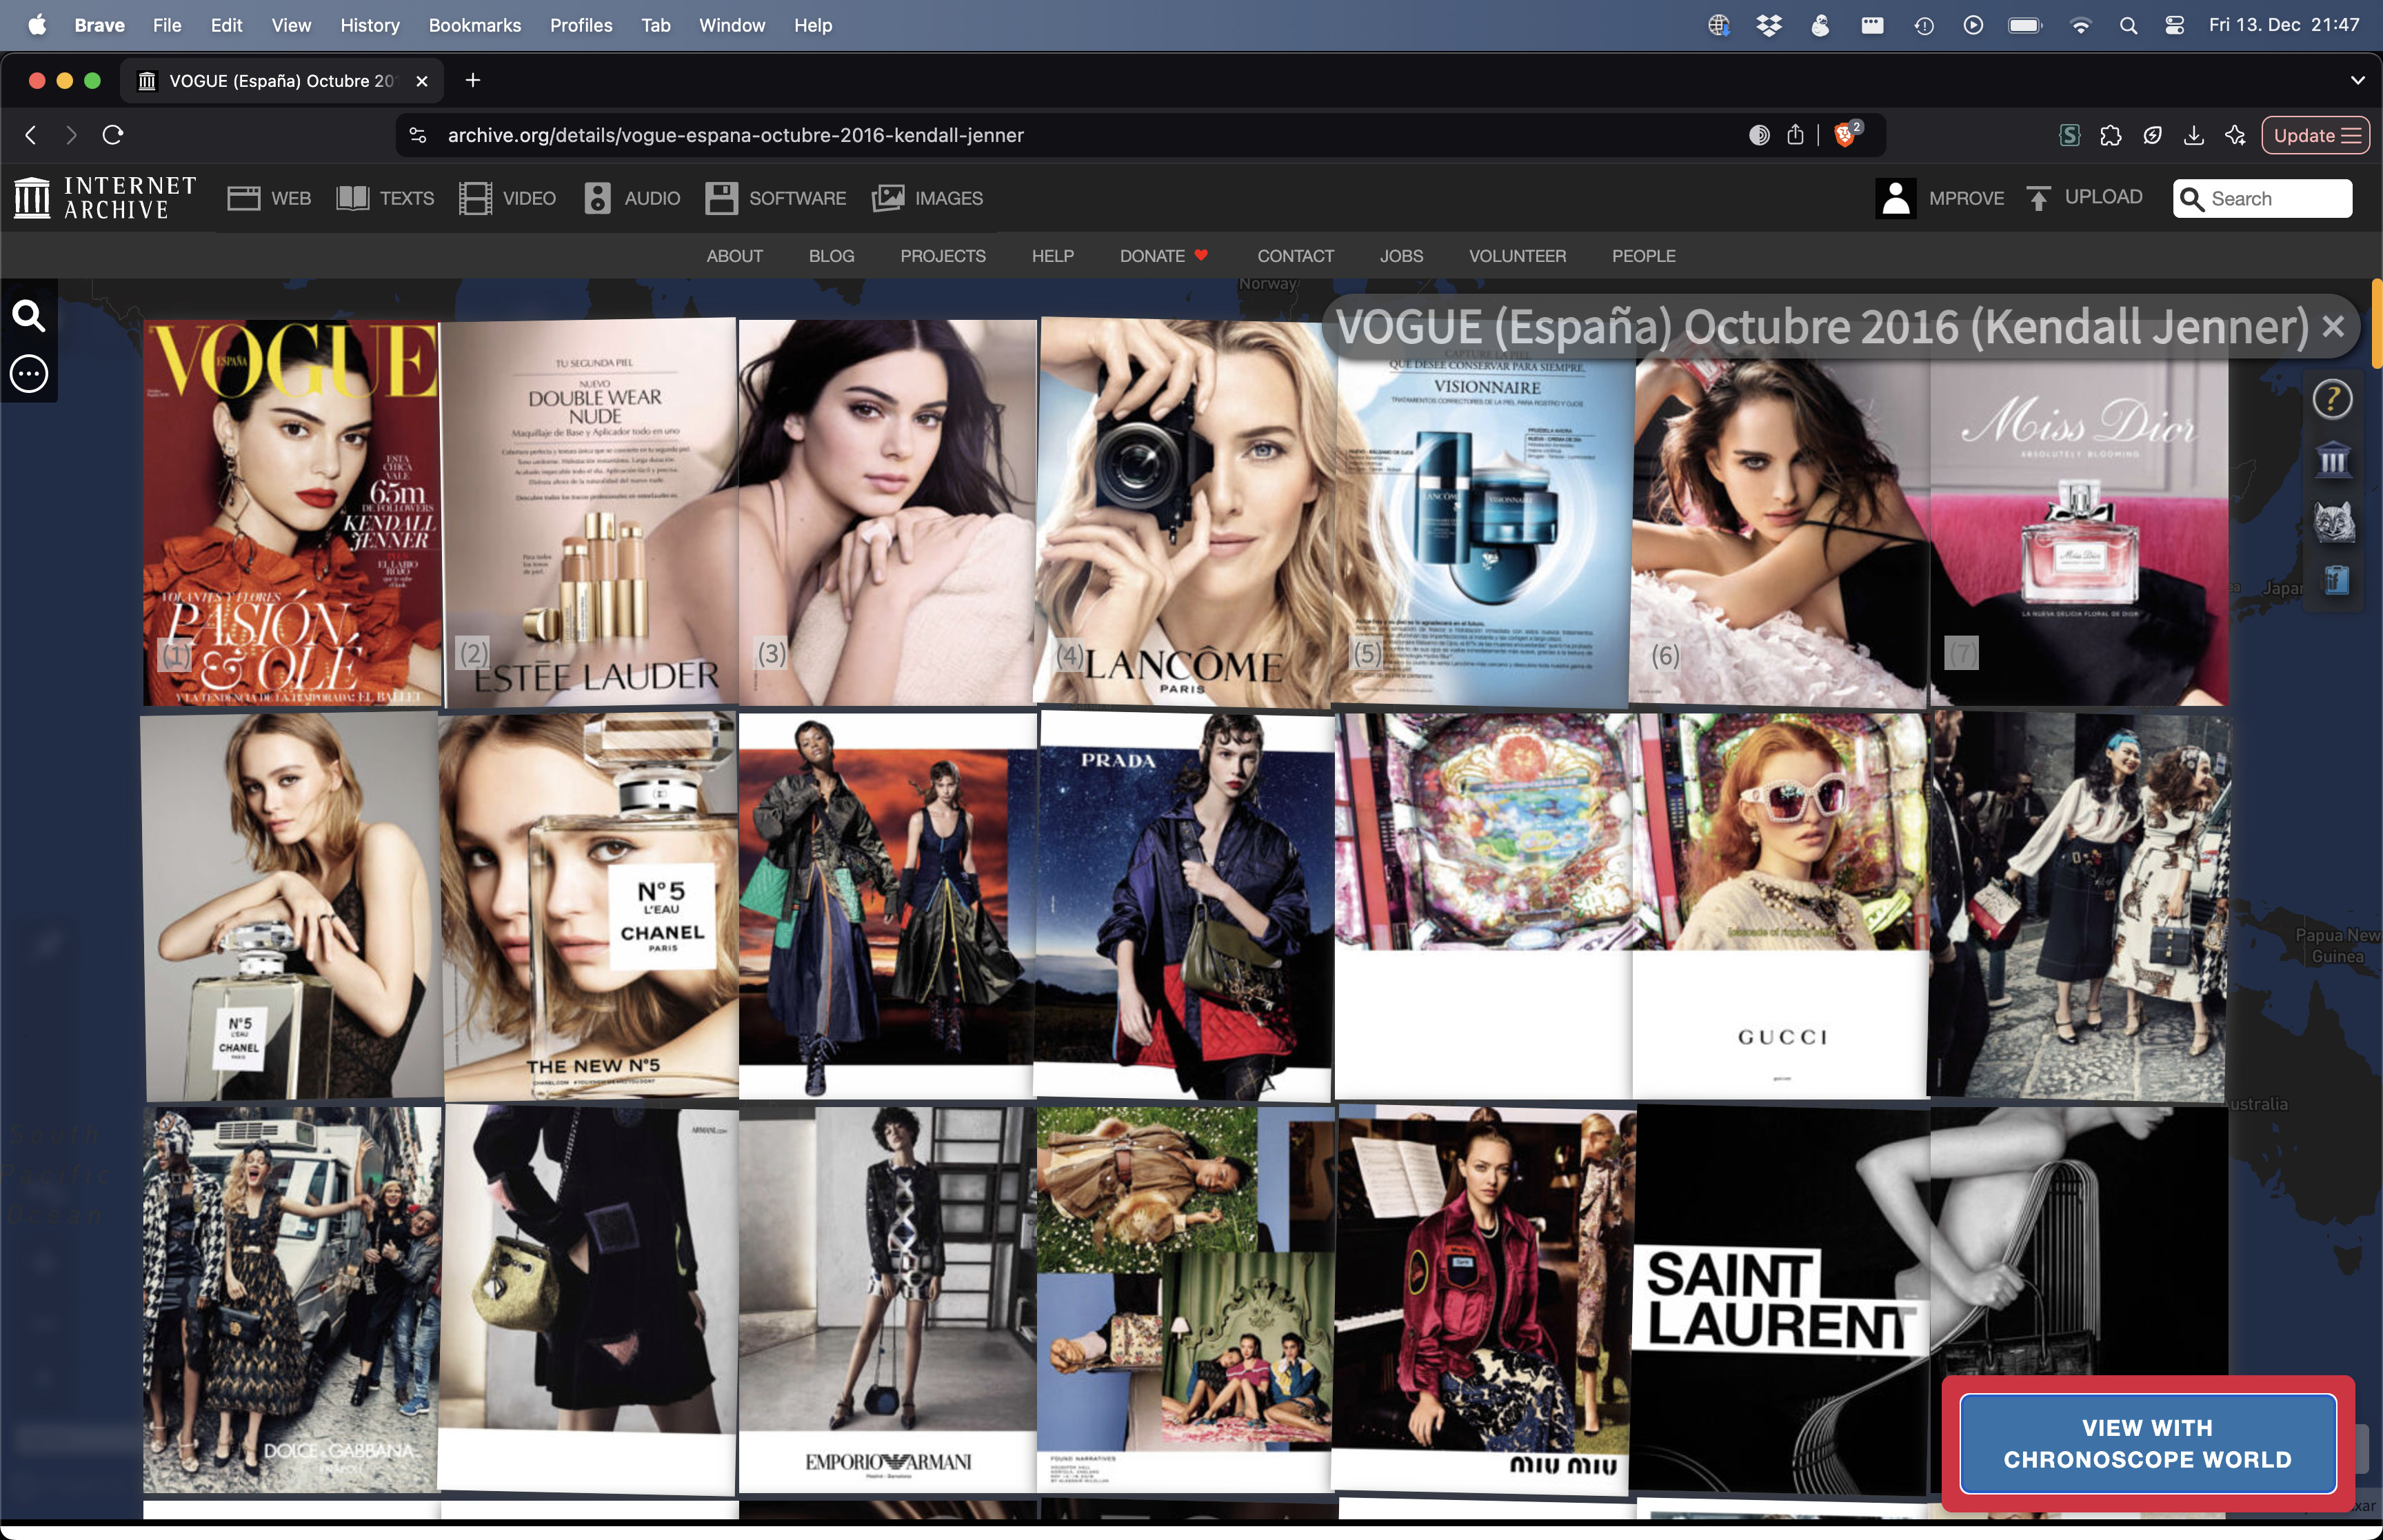Image resolution: width=2383 pixels, height=1540 pixels.
Task: Open the History menu
Action: (369, 25)
